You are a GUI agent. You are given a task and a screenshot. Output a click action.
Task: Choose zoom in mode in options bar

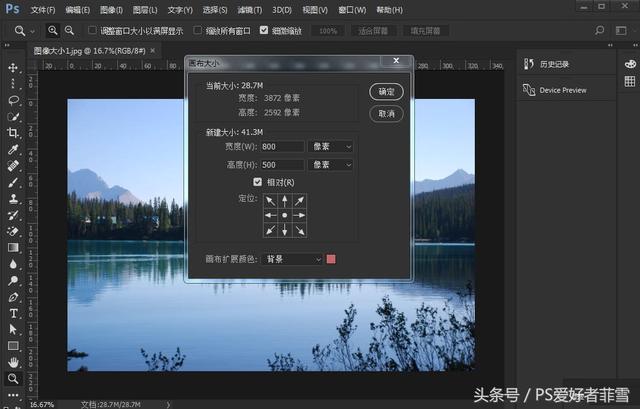click(x=53, y=30)
